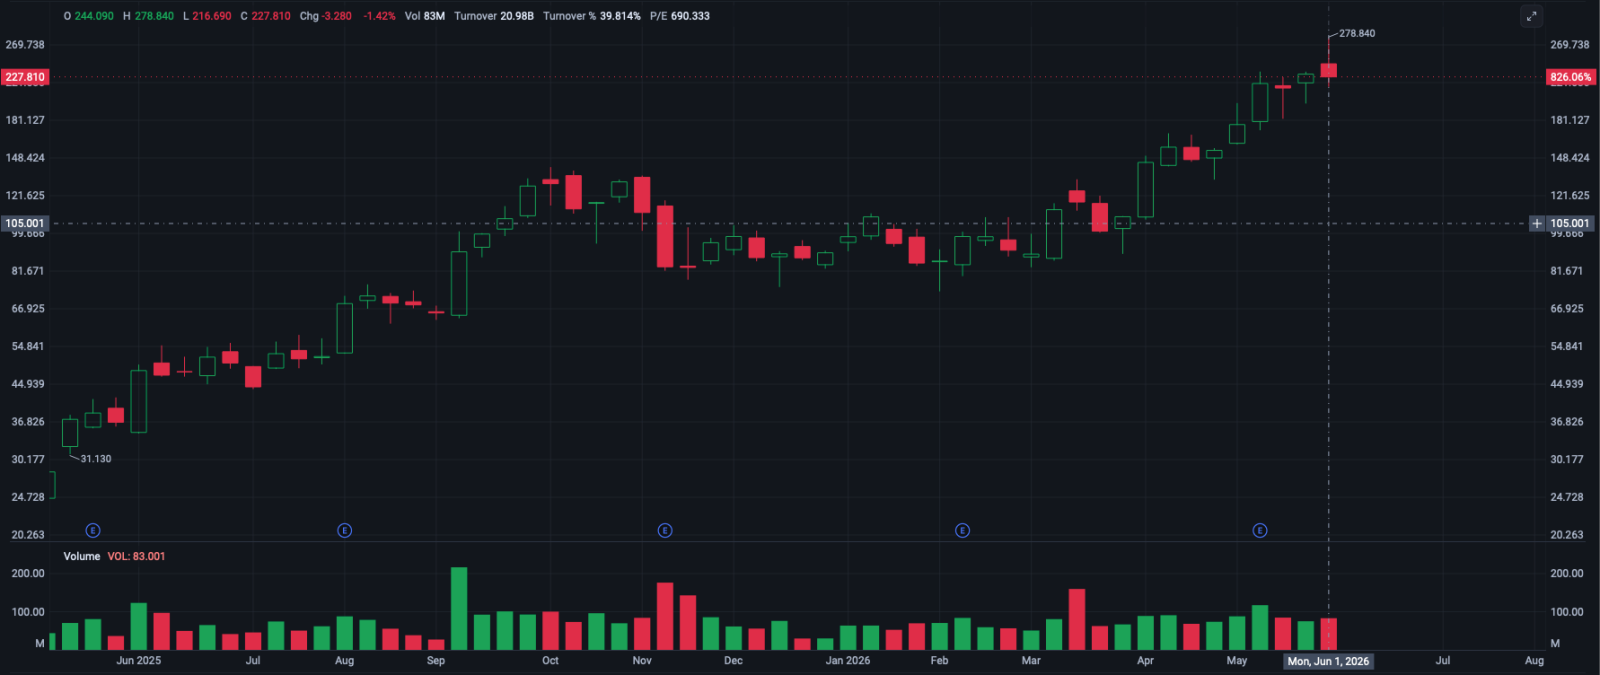1600x675 pixels.
Task: Click the plus icon beside 105.001 price
Action: [1537, 223]
